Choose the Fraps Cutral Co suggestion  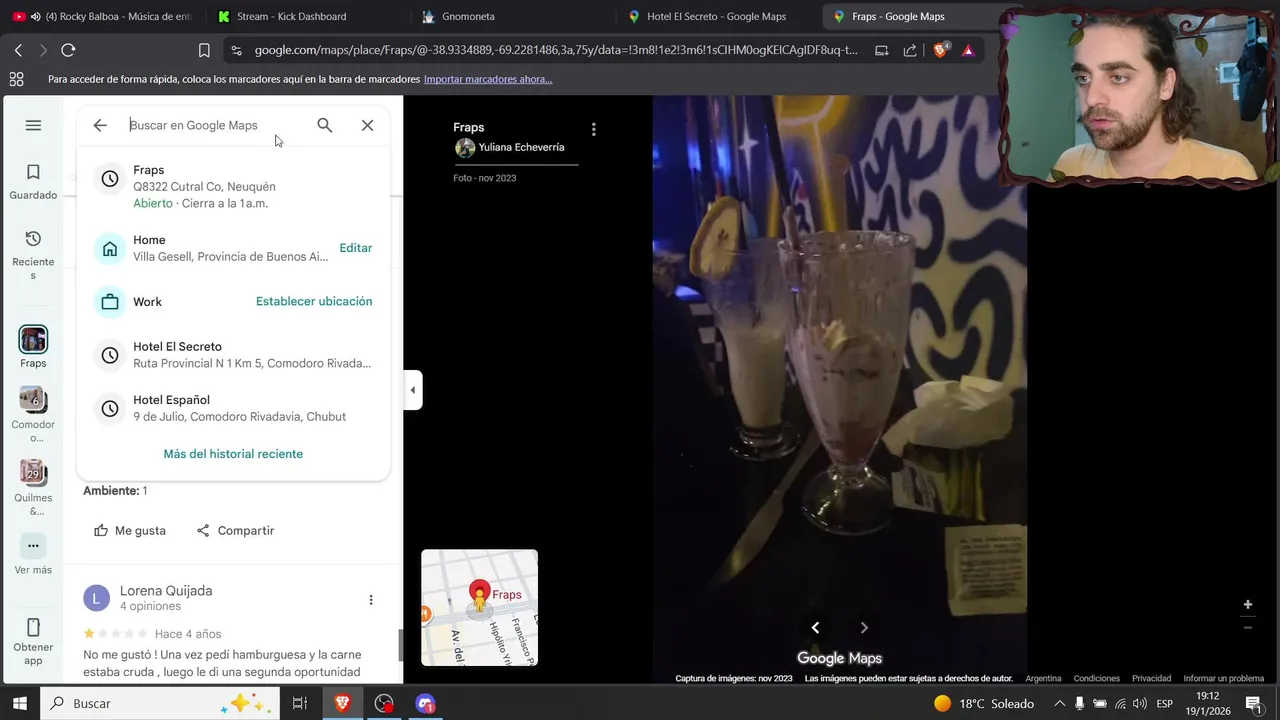click(x=233, y=186)
